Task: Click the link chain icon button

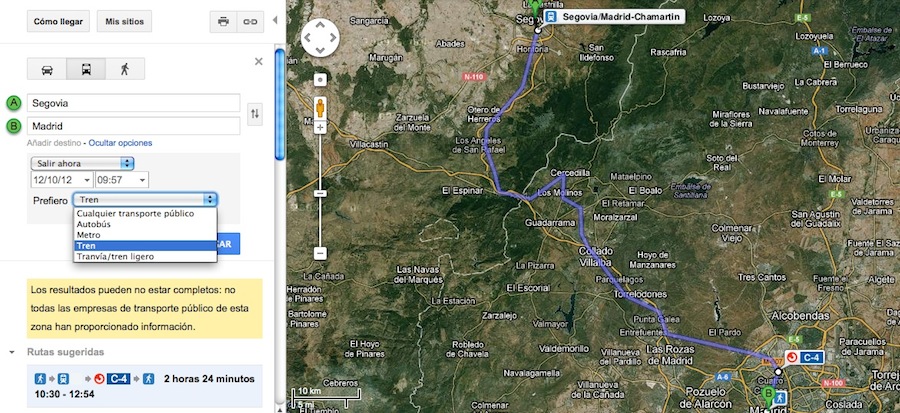Action: click(250, 21)
